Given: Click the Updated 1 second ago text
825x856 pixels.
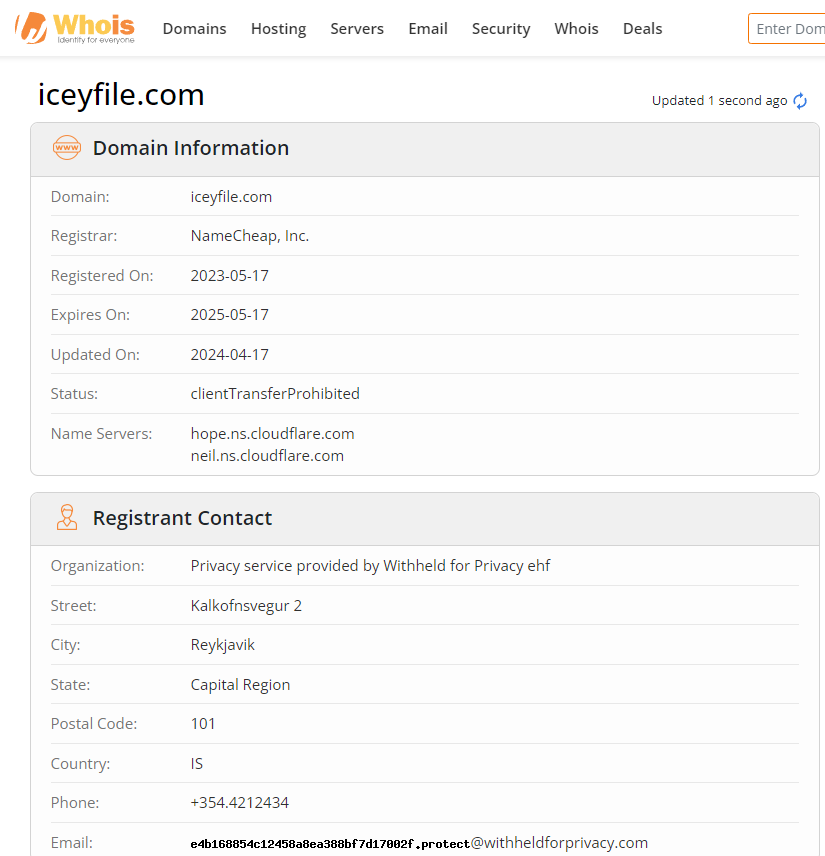Looking at the screenshot, I should click(x=719, y=101).
